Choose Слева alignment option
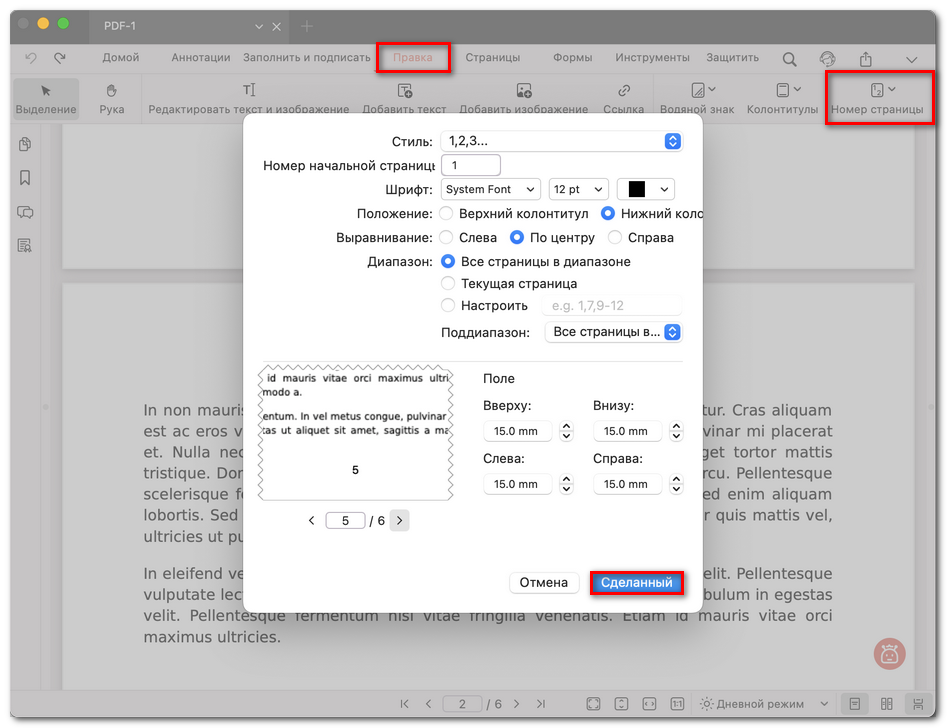The image size is (947, 728). tap(448, 238)
